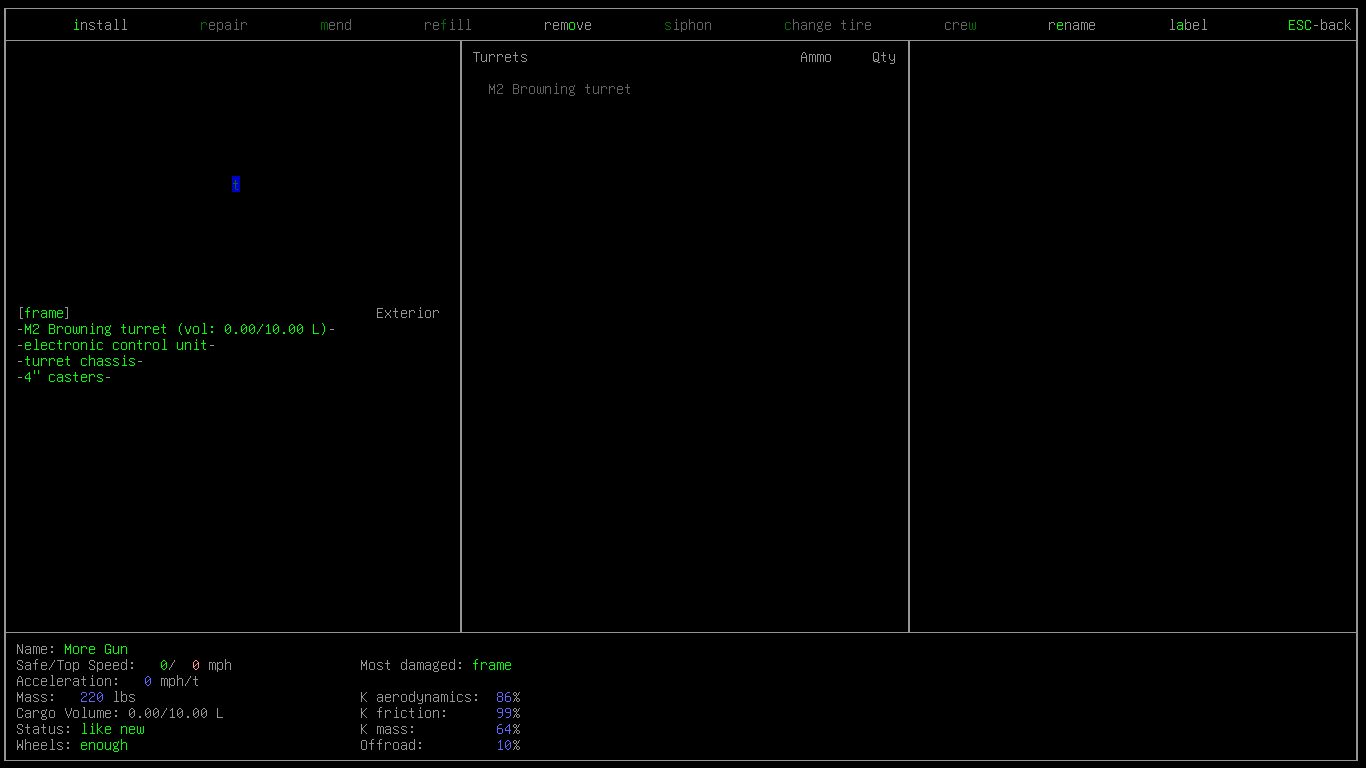Select the 4" casters part

[x=64, y=377]
